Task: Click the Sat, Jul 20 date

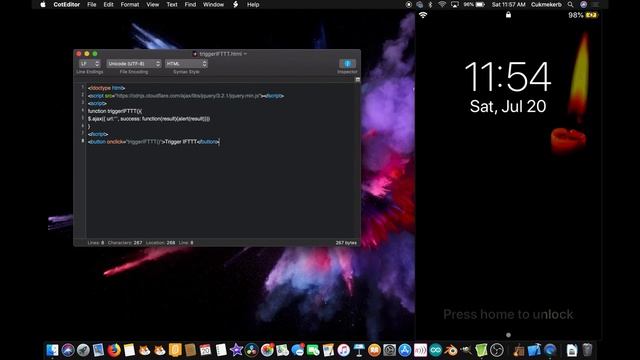Action: (x=508, y=107)
